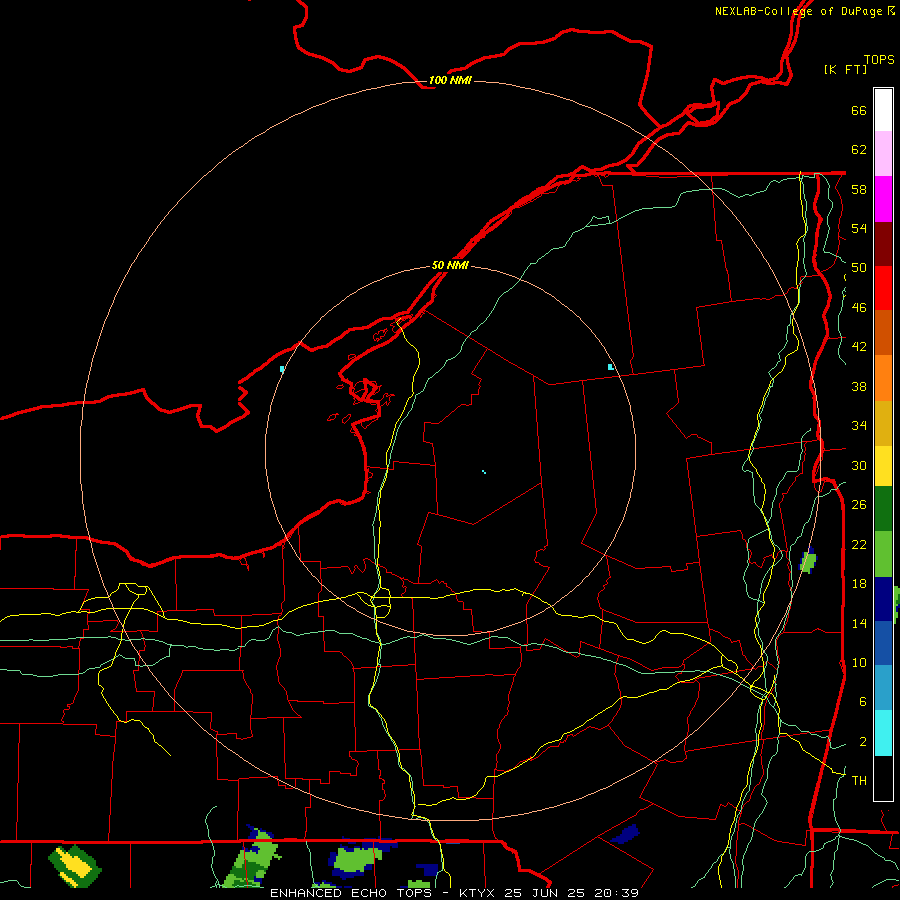Click the "50 NMI" range ring label

pyautogui.click(x=450, y=265)
